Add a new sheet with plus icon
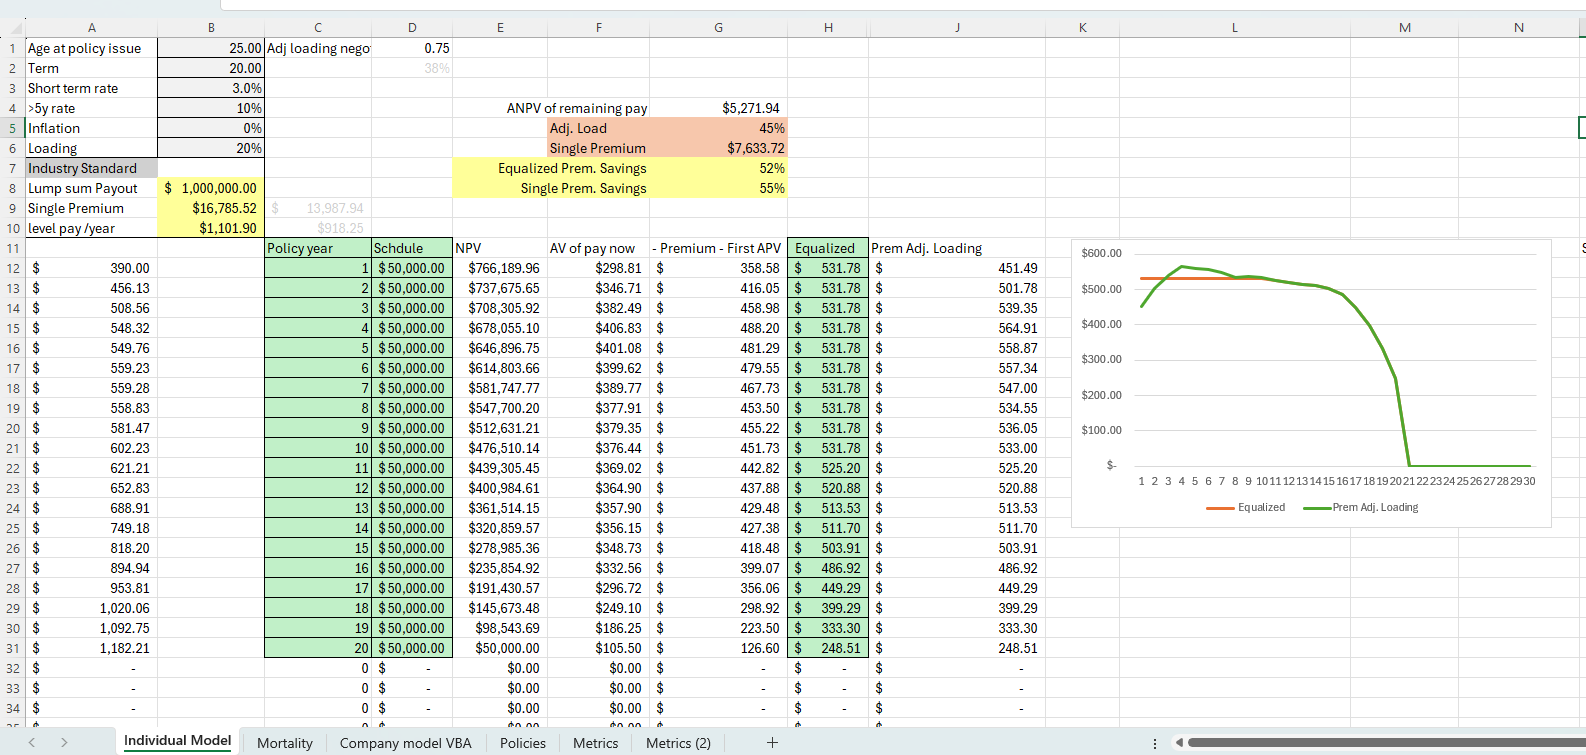 point(771,742)
